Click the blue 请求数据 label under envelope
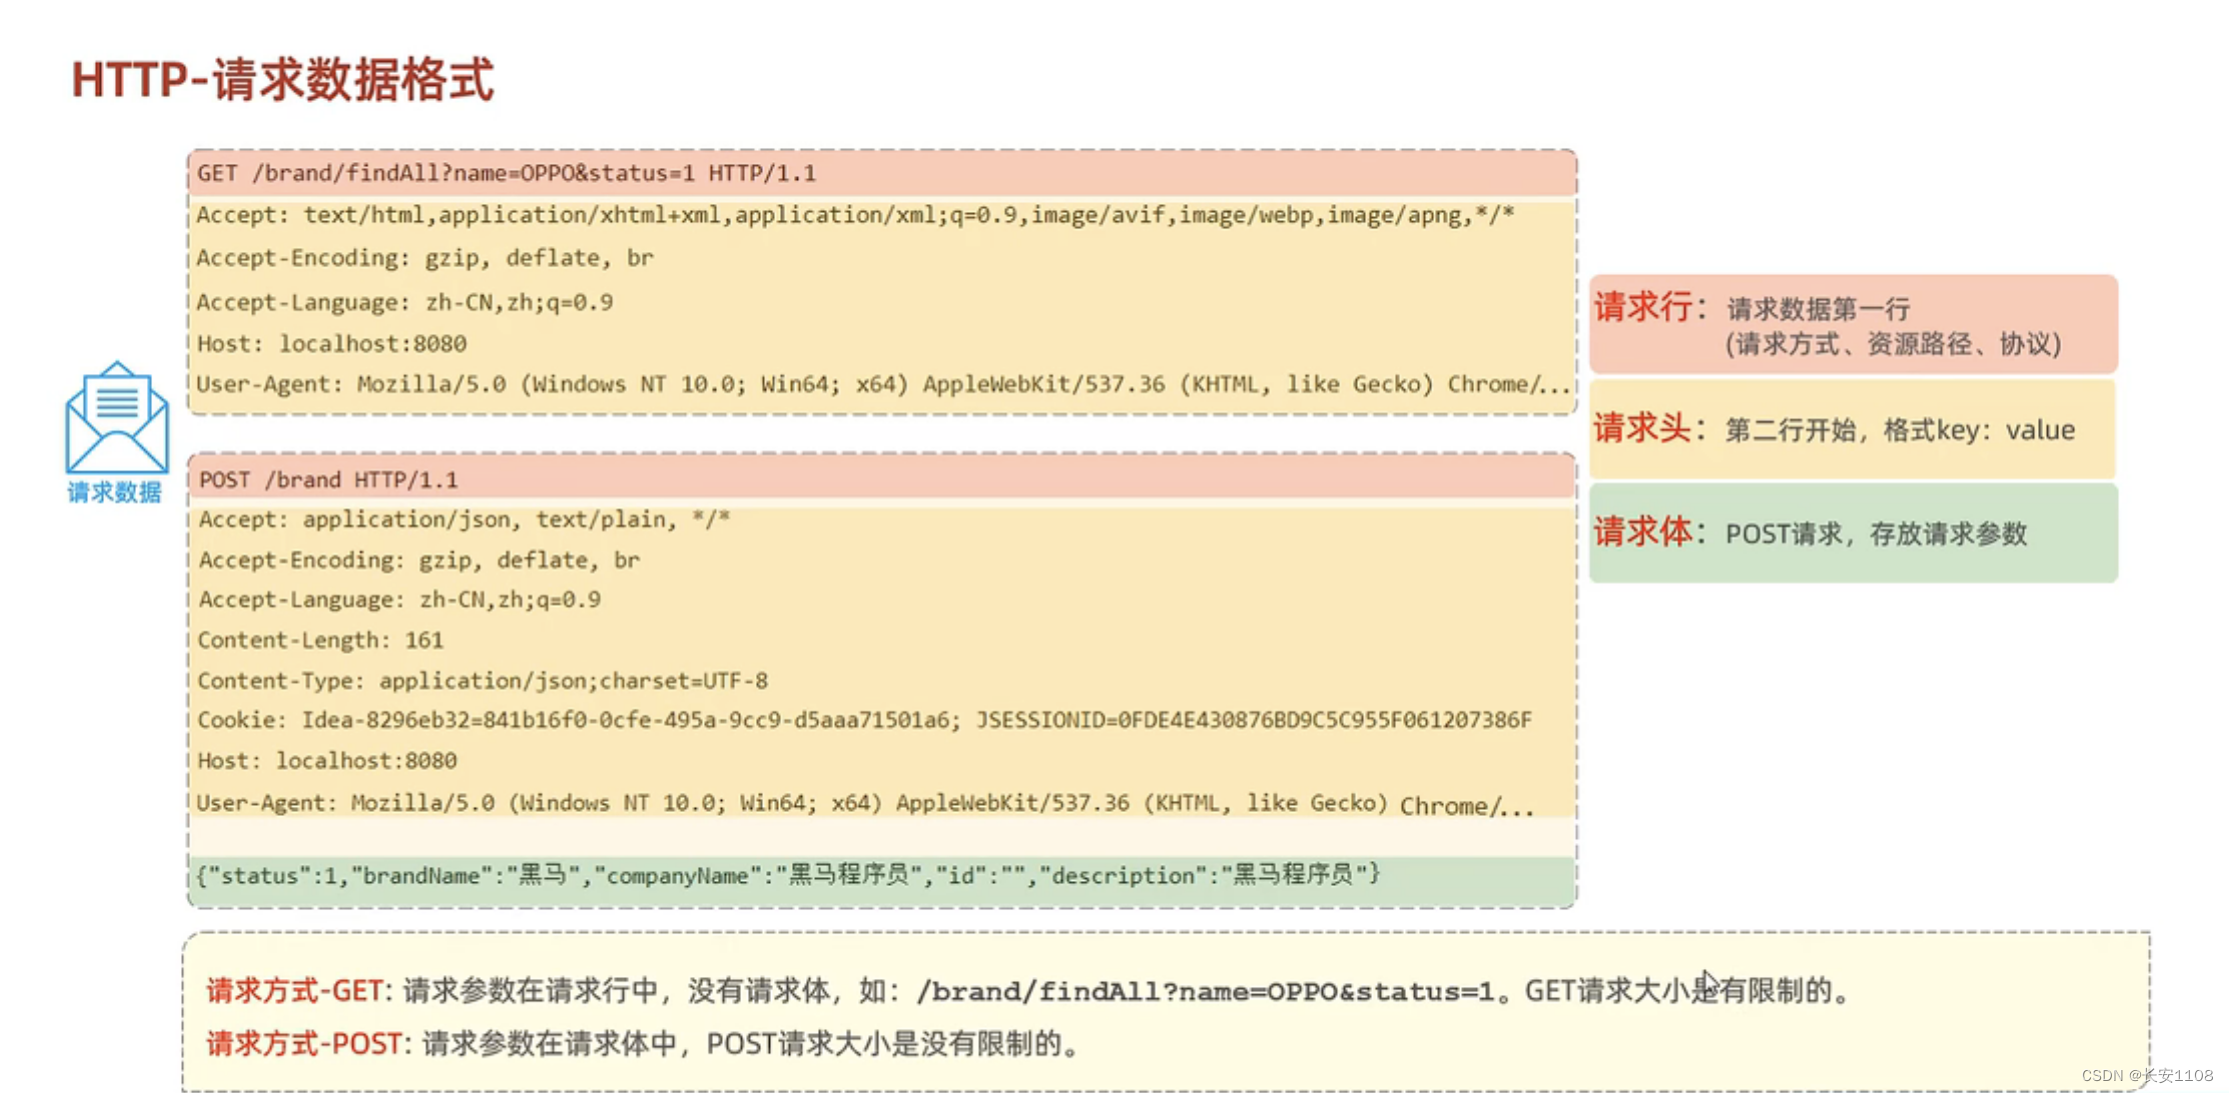 (x=114, y=492)
